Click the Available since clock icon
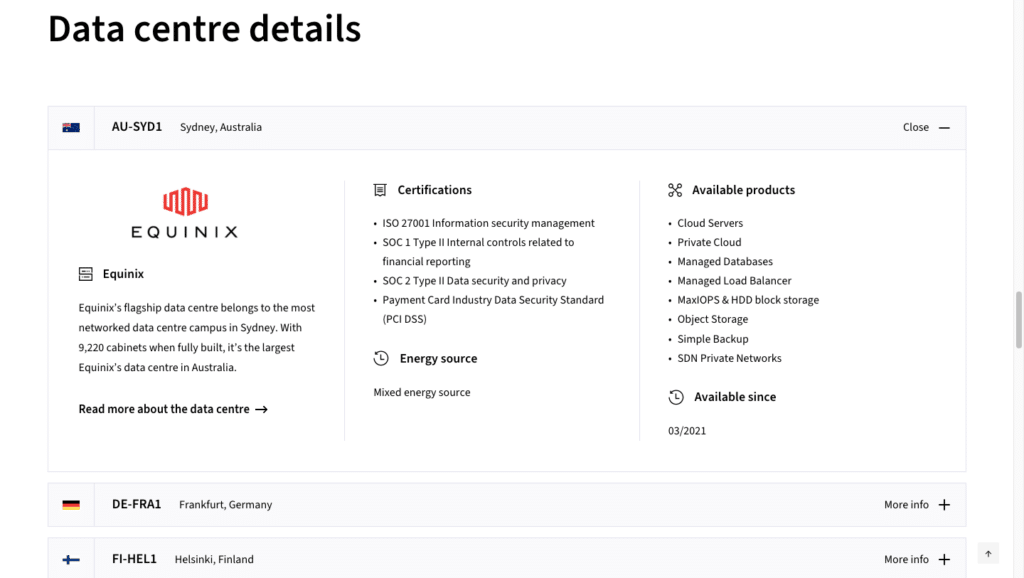Screen dimensions: 1024x578 (676, 397)
